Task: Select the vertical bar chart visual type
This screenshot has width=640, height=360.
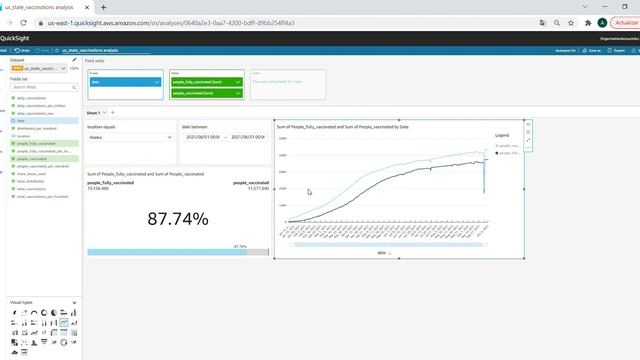Action: tap(73, 313)
